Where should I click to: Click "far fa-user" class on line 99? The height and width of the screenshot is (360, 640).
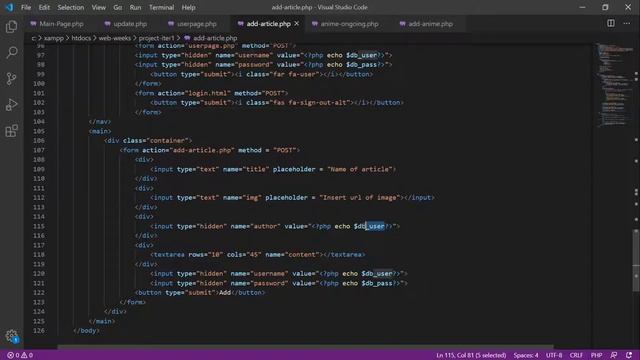coord(294,74)
